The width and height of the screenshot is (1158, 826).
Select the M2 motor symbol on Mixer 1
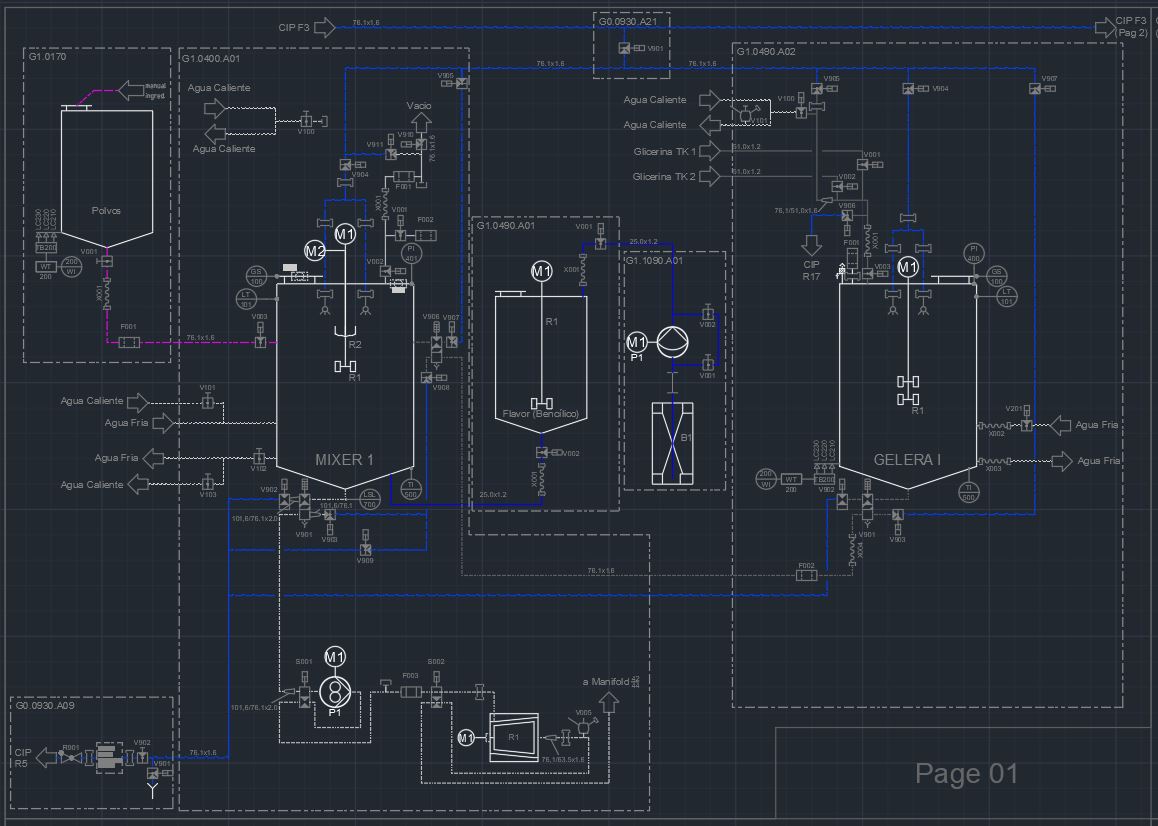point(315,251)
